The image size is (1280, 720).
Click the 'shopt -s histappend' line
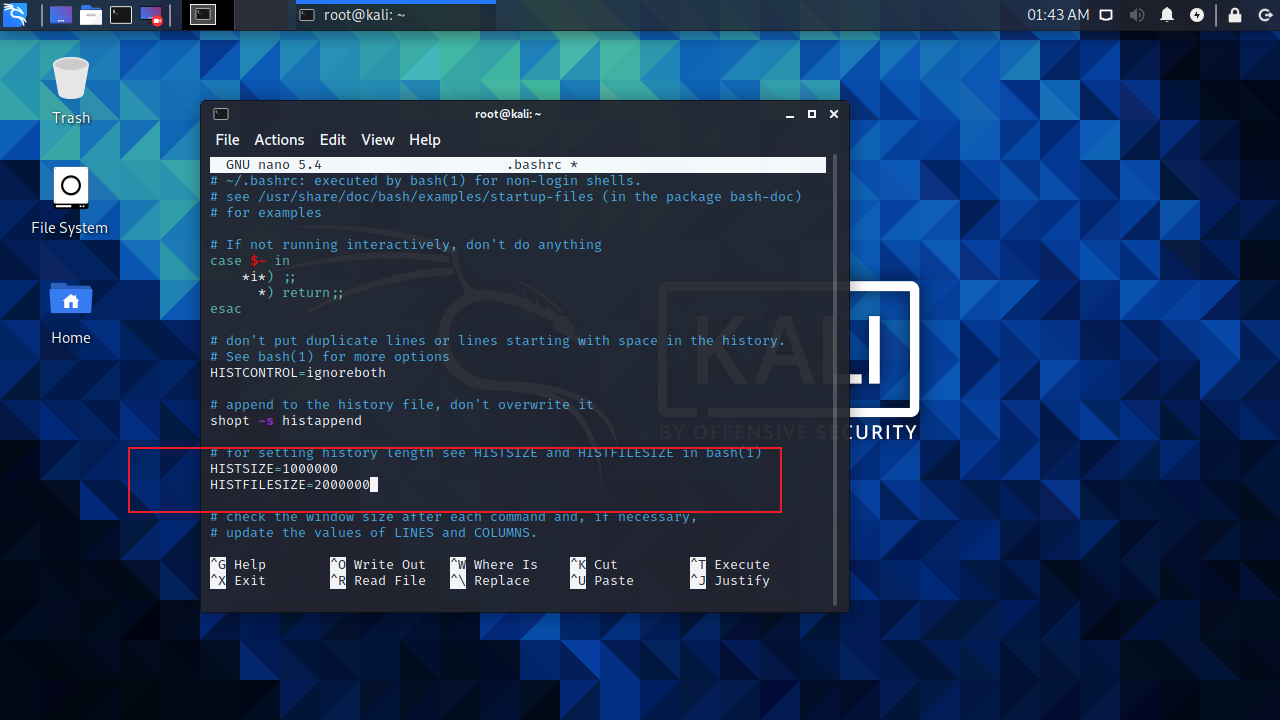click(286, 421)
